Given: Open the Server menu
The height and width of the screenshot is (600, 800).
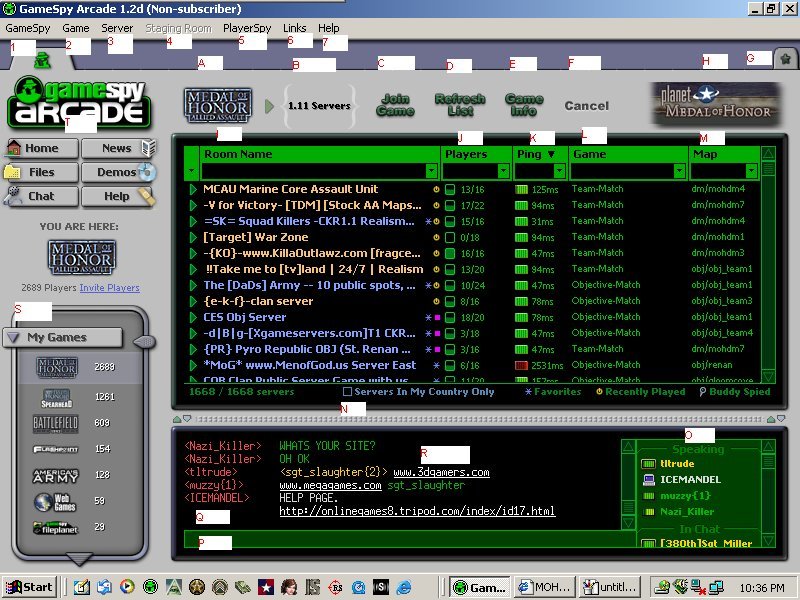Looking at the screenshot, I should tap(117, 29).
